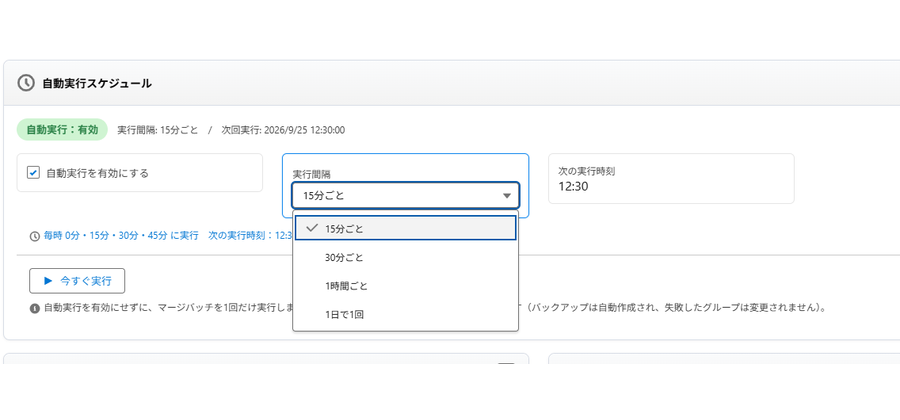
Task: Click the 実行間隔: 15分ごと status text
Action: click(x=158, y=130)
